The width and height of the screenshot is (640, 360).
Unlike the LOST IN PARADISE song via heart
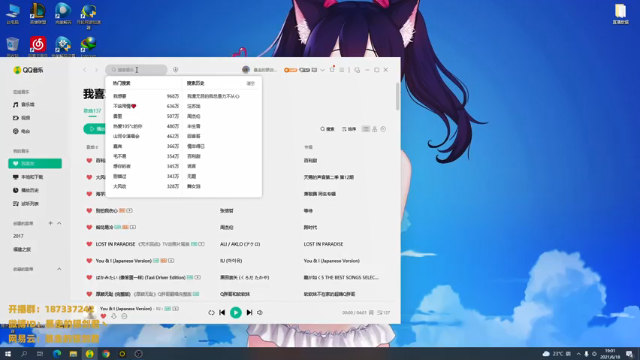click(x=89, y=244)
